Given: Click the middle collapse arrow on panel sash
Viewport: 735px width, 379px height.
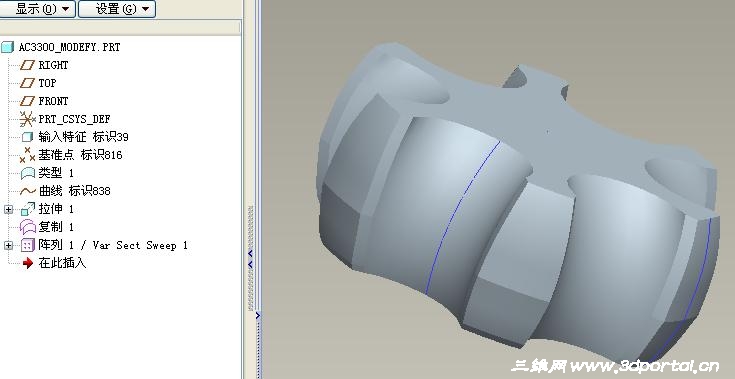Looking at the screenshot, I should pyautogui.click(x=250, y=265).
